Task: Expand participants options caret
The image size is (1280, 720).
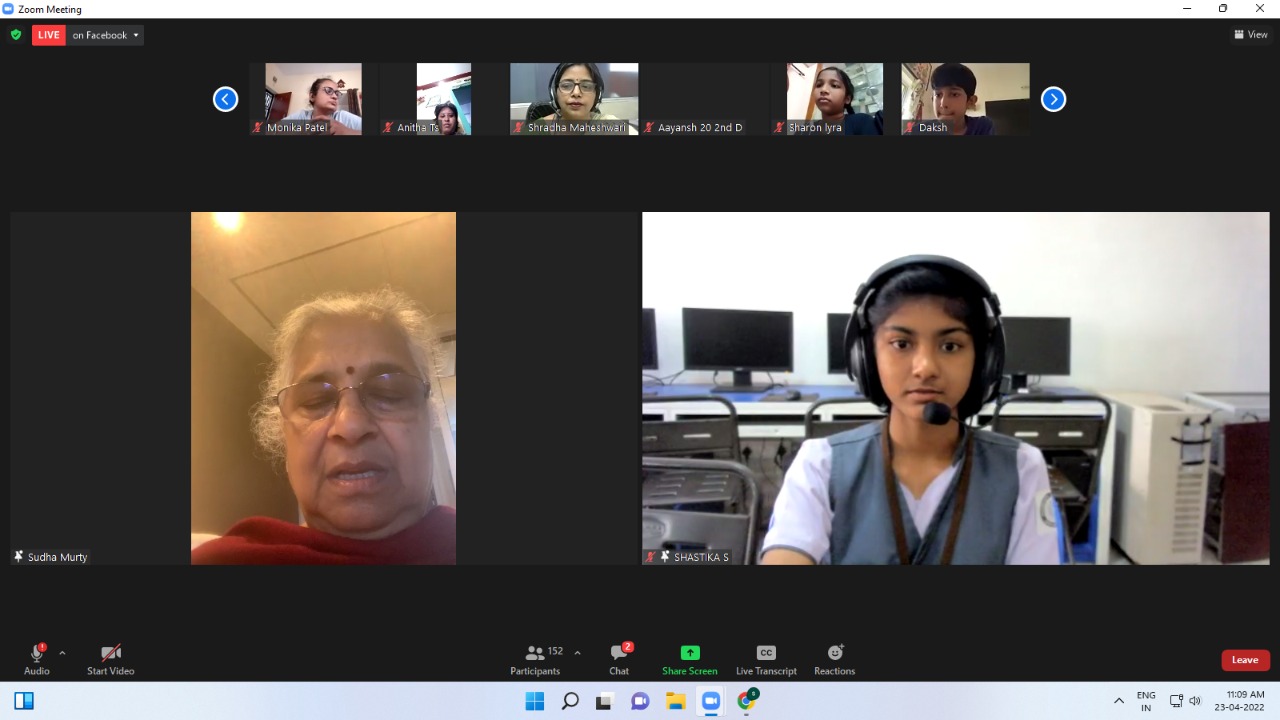Action: (x=577, y=653)
